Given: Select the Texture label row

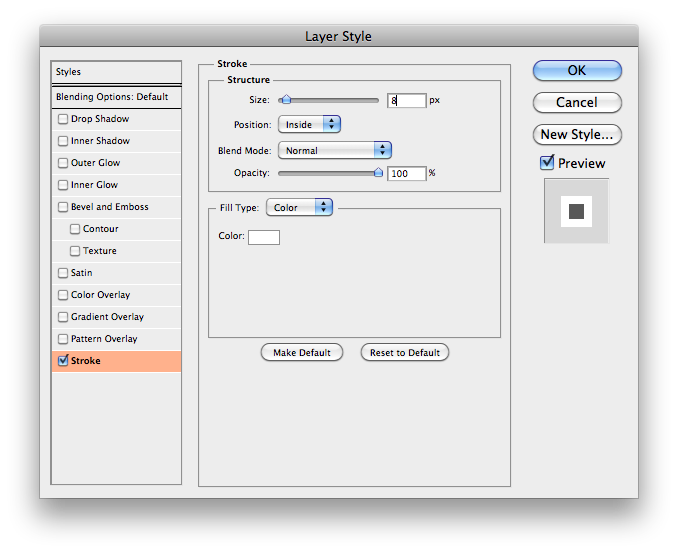Looking at the screenshot, I should click(x=100, y=251).
